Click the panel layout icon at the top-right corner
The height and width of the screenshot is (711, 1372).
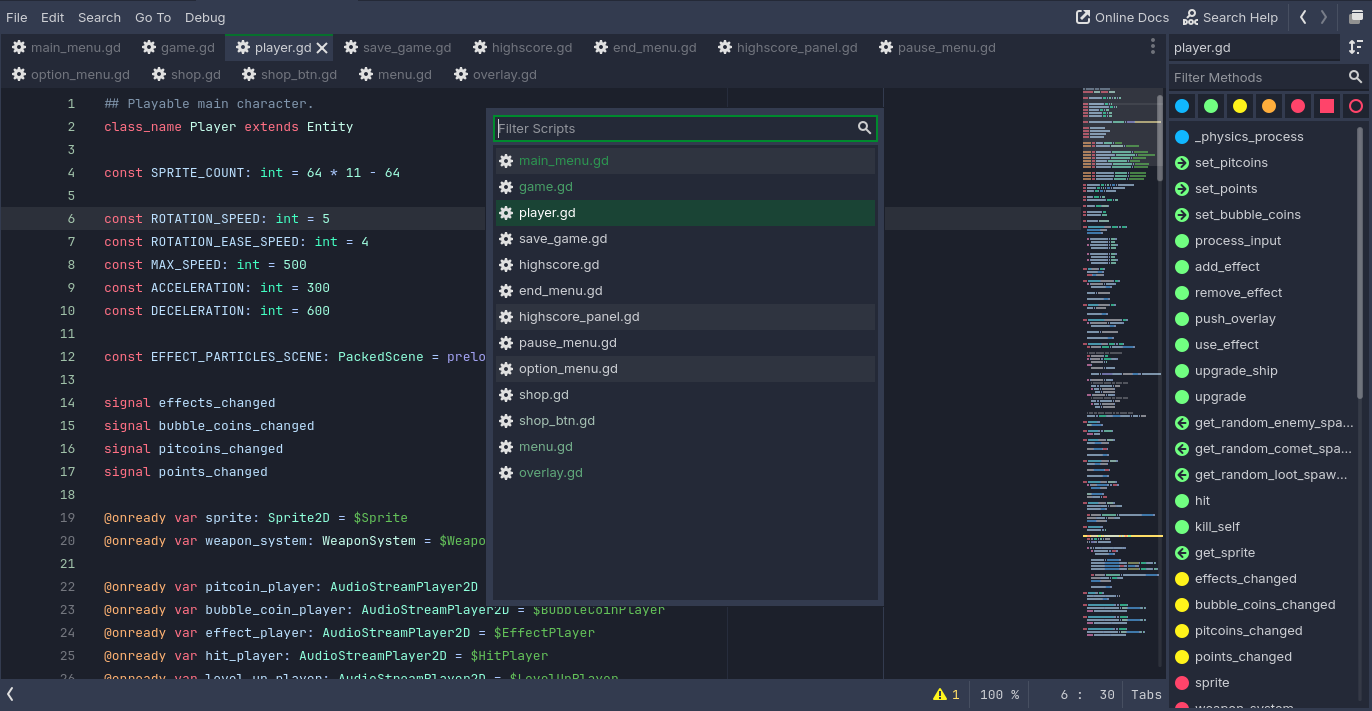point(1356,17)
